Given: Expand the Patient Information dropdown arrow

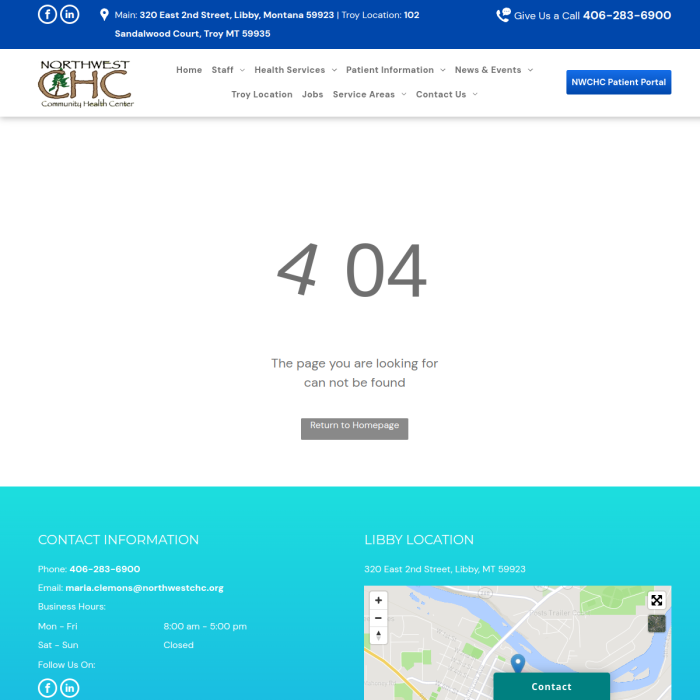Looking at the screenshot, I should coord(442,70).
